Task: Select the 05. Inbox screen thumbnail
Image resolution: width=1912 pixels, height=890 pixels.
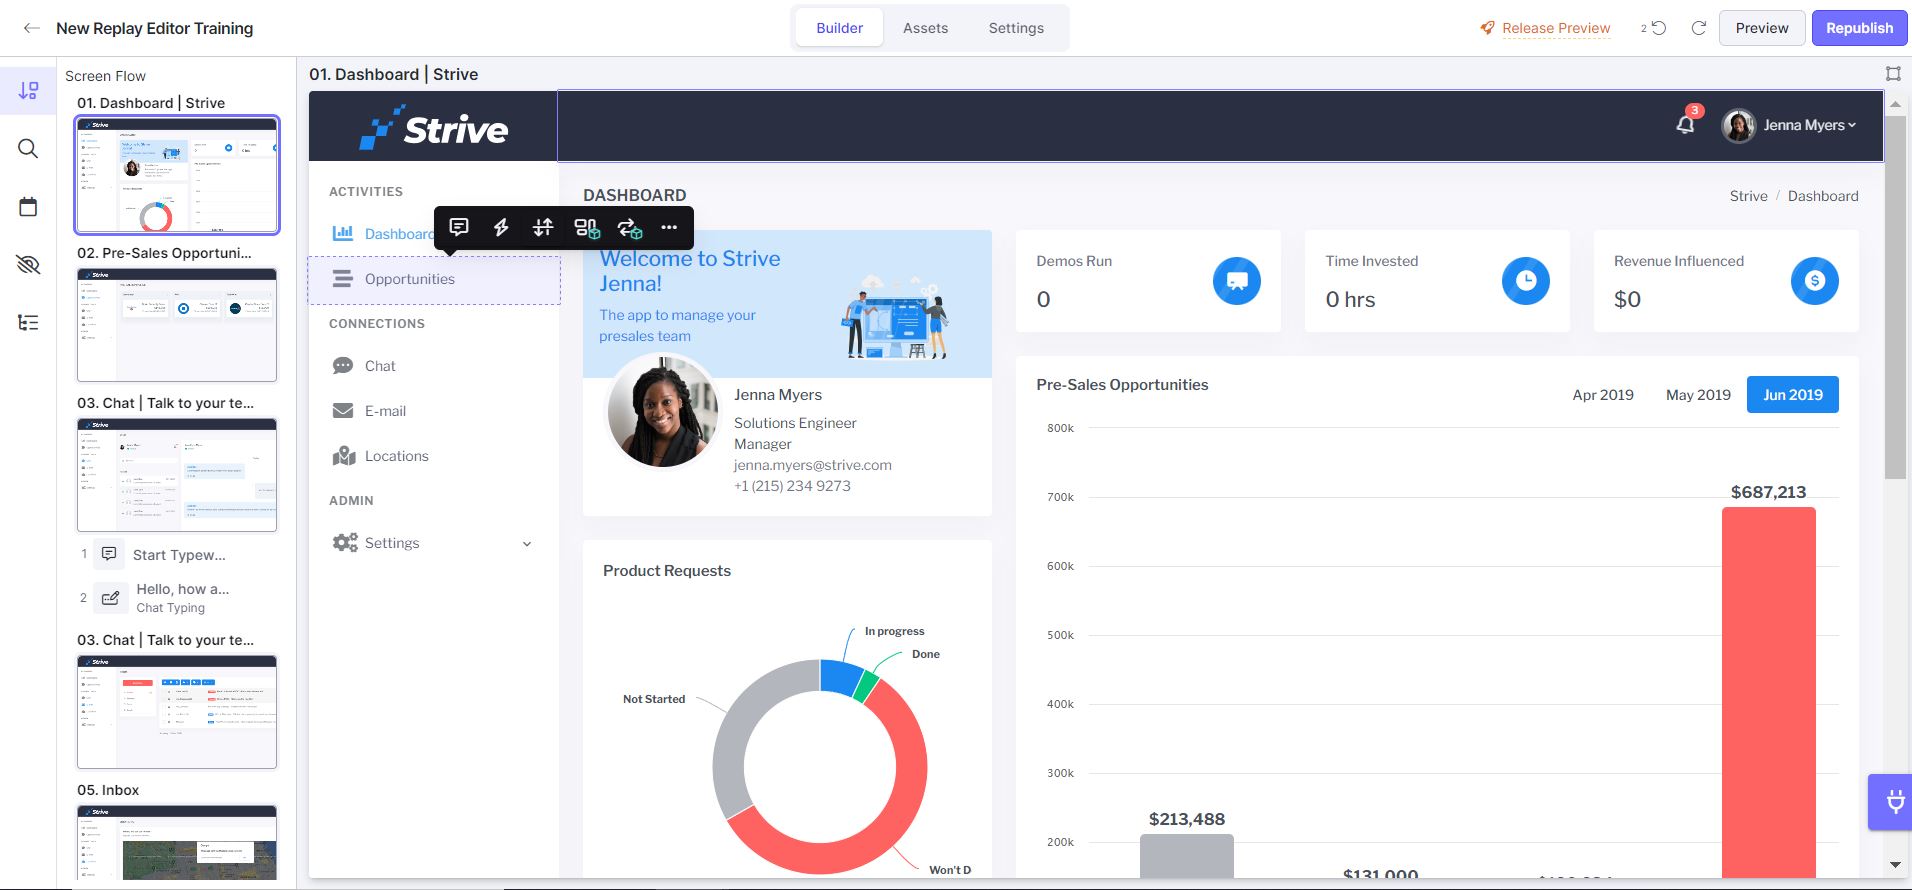Action: pos(177,842)
